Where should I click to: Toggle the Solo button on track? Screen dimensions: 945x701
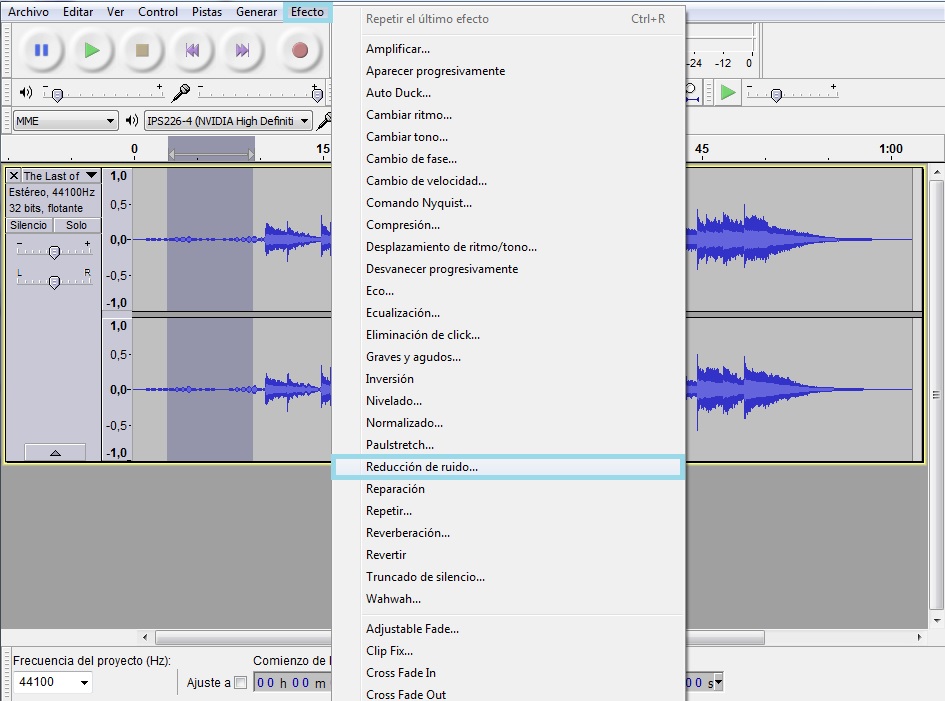point(77,225)
